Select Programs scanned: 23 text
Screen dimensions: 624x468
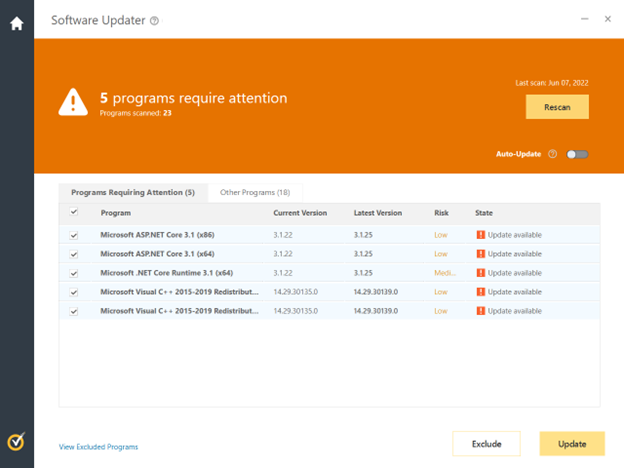coord(135,113)
